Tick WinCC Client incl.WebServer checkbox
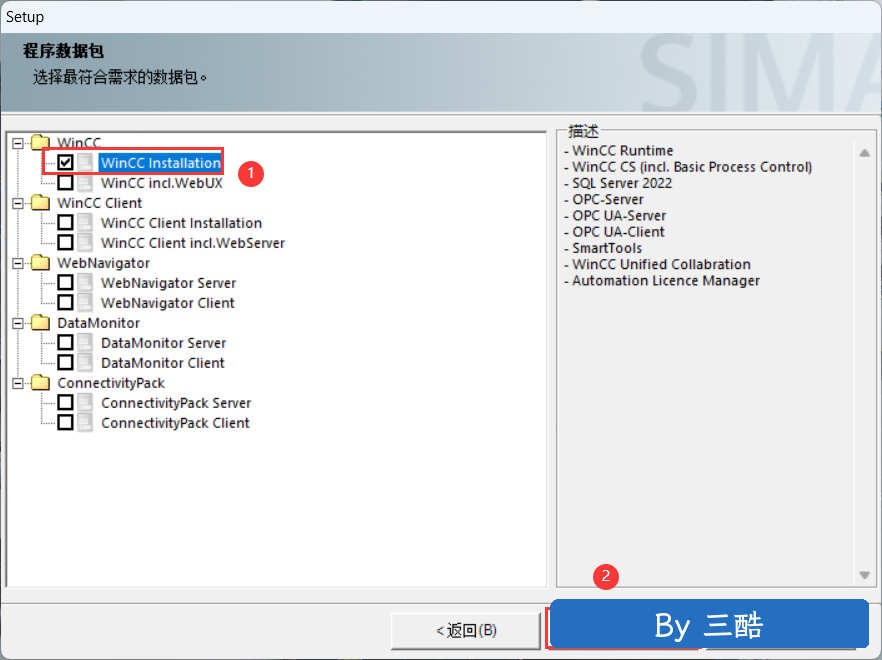 pyautogui.click(x=65, y=243)
